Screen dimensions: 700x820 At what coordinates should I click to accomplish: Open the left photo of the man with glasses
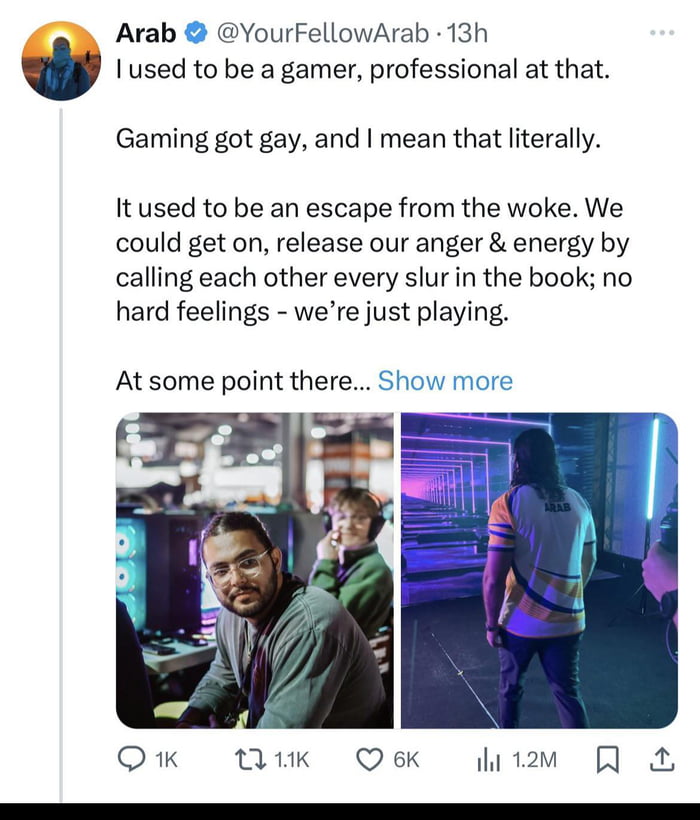(255, 570)
